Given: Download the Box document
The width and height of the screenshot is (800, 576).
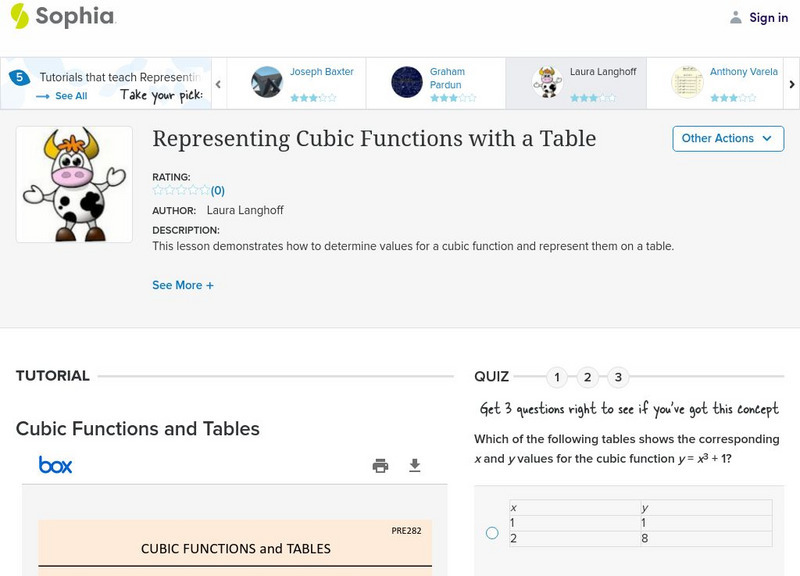Looking at the screenshot, I should coord(415,465).
